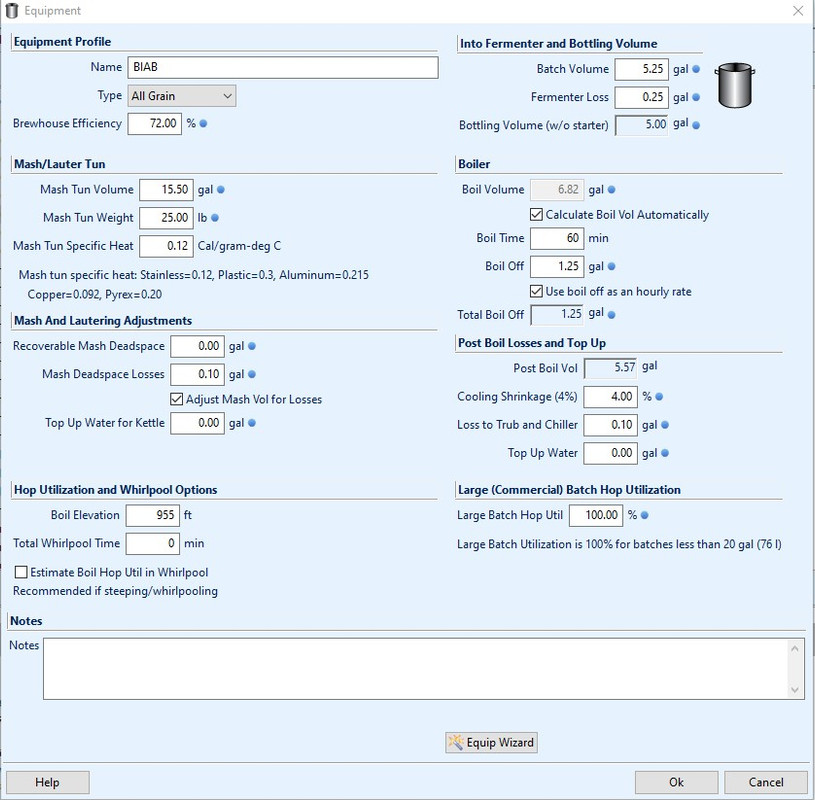Click blue dot beside post-boil Top Up Water

[664, 453]
